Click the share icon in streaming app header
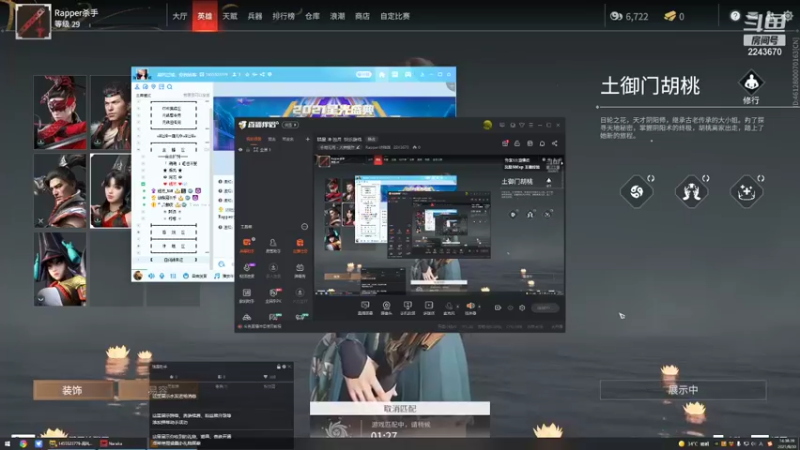 555,143
